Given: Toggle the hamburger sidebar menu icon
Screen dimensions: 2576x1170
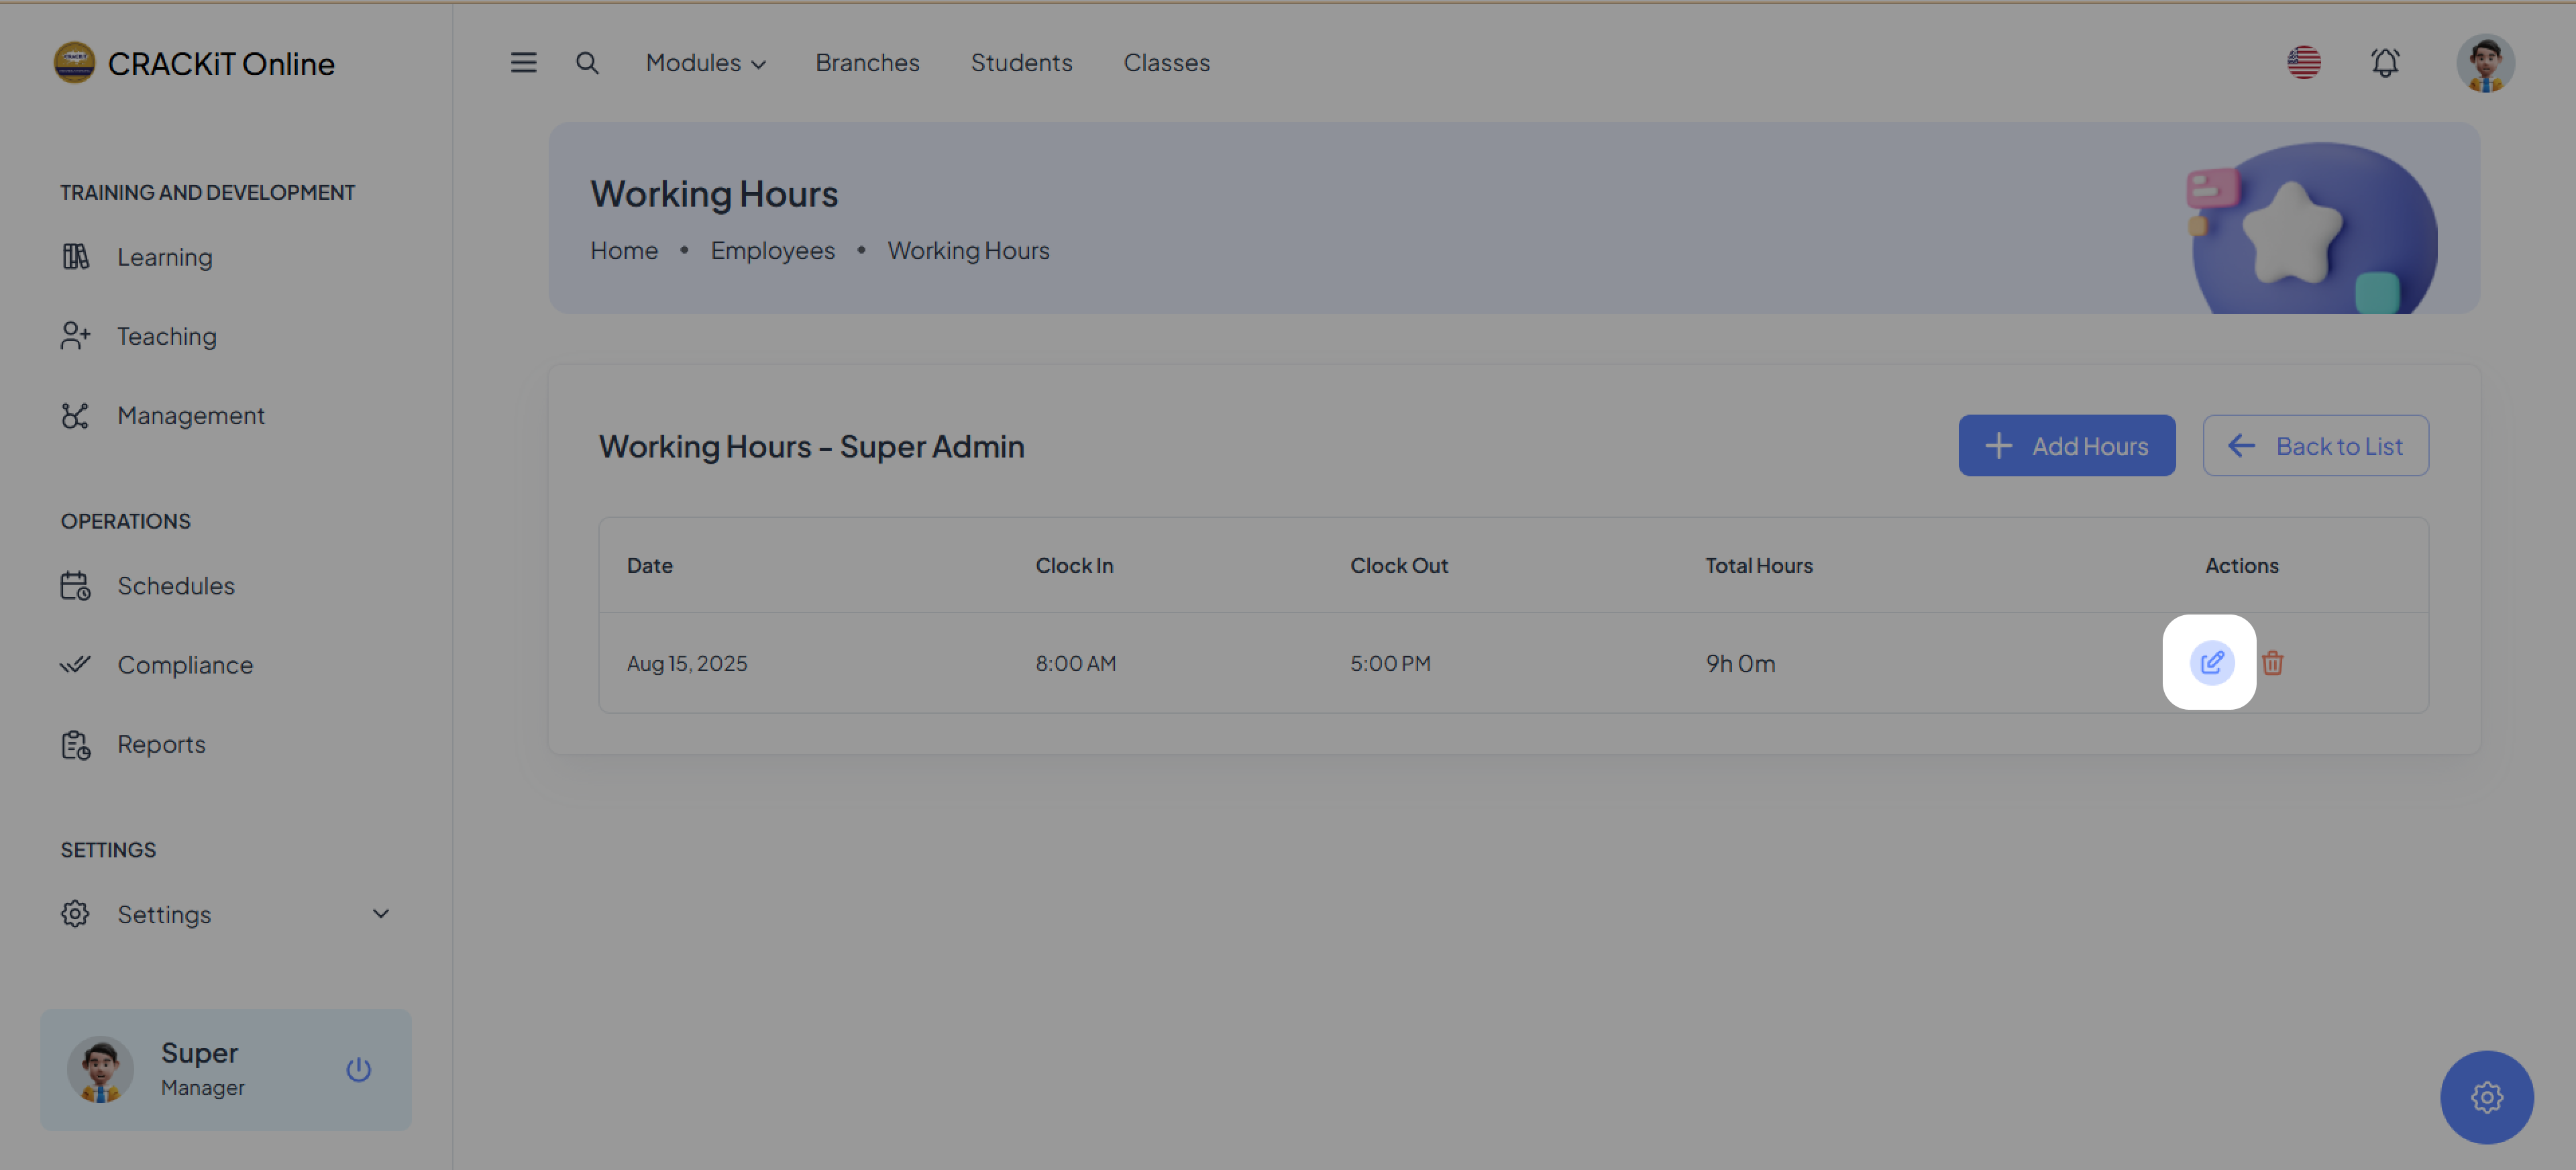Looking at the screenshot, I should (x=523, y=63).
